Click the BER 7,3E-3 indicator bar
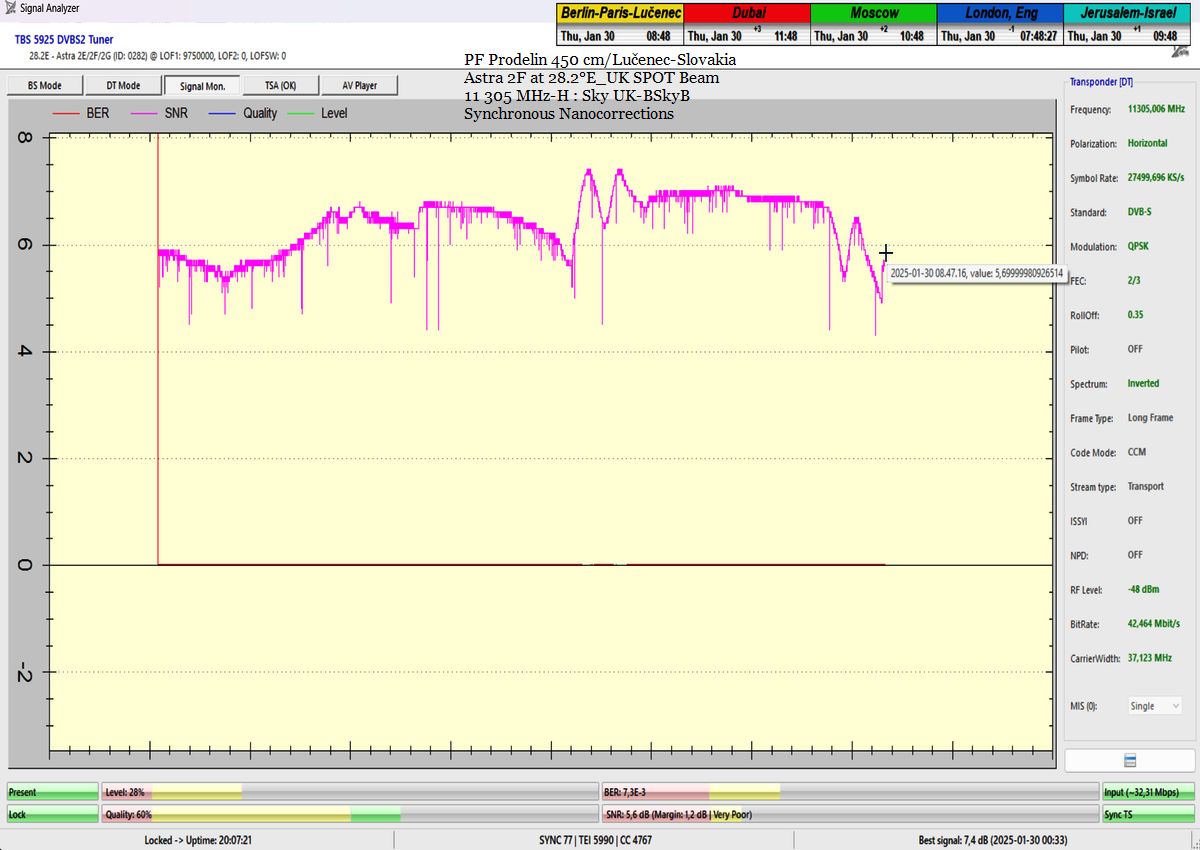1200x850 pixels. click(850, 792)
